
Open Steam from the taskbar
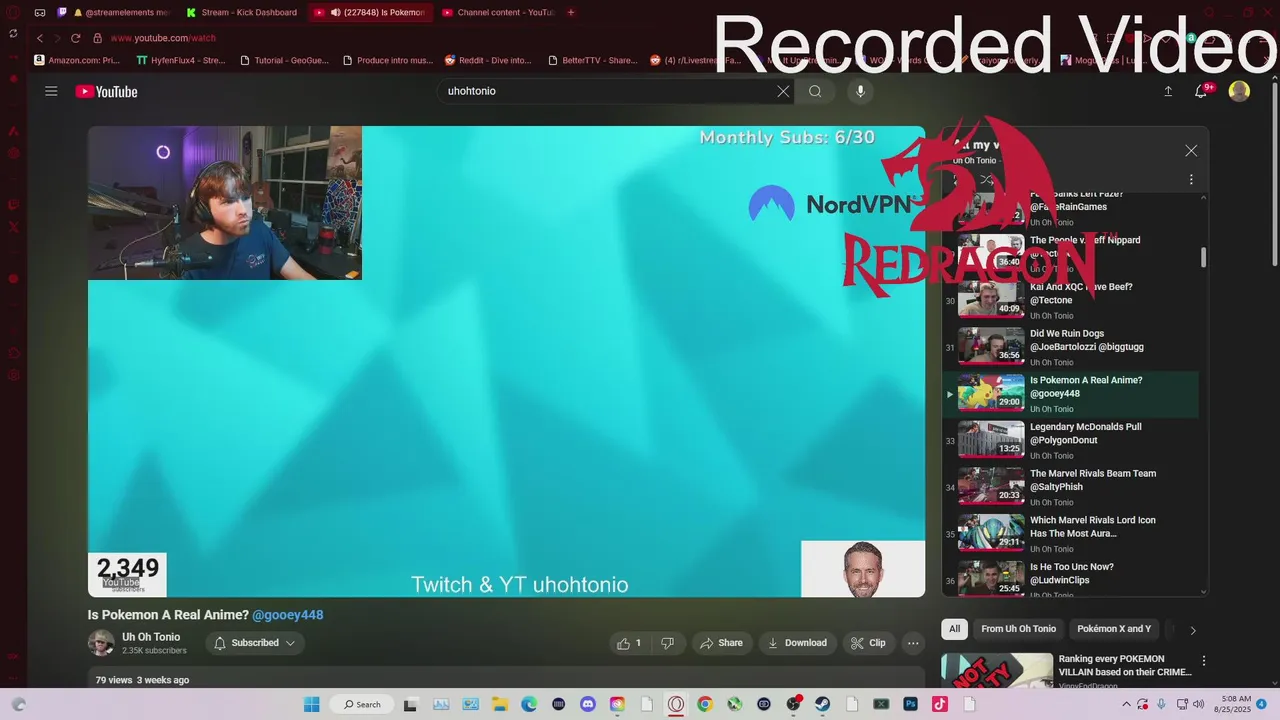823,704
